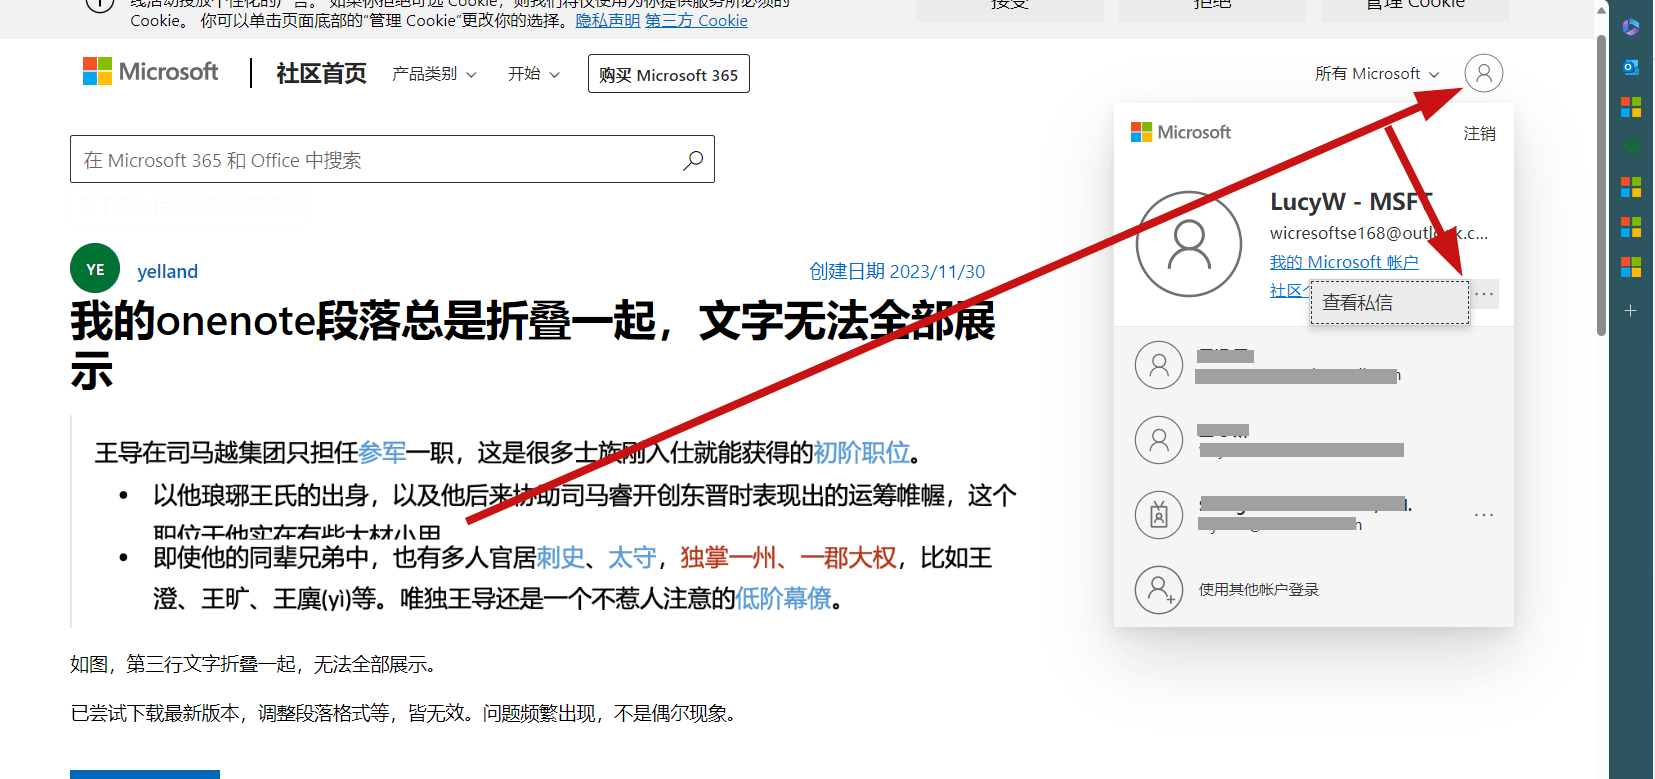
Task: Open the green Razer icon in browser sidebar
Action: click(1631, 147)
